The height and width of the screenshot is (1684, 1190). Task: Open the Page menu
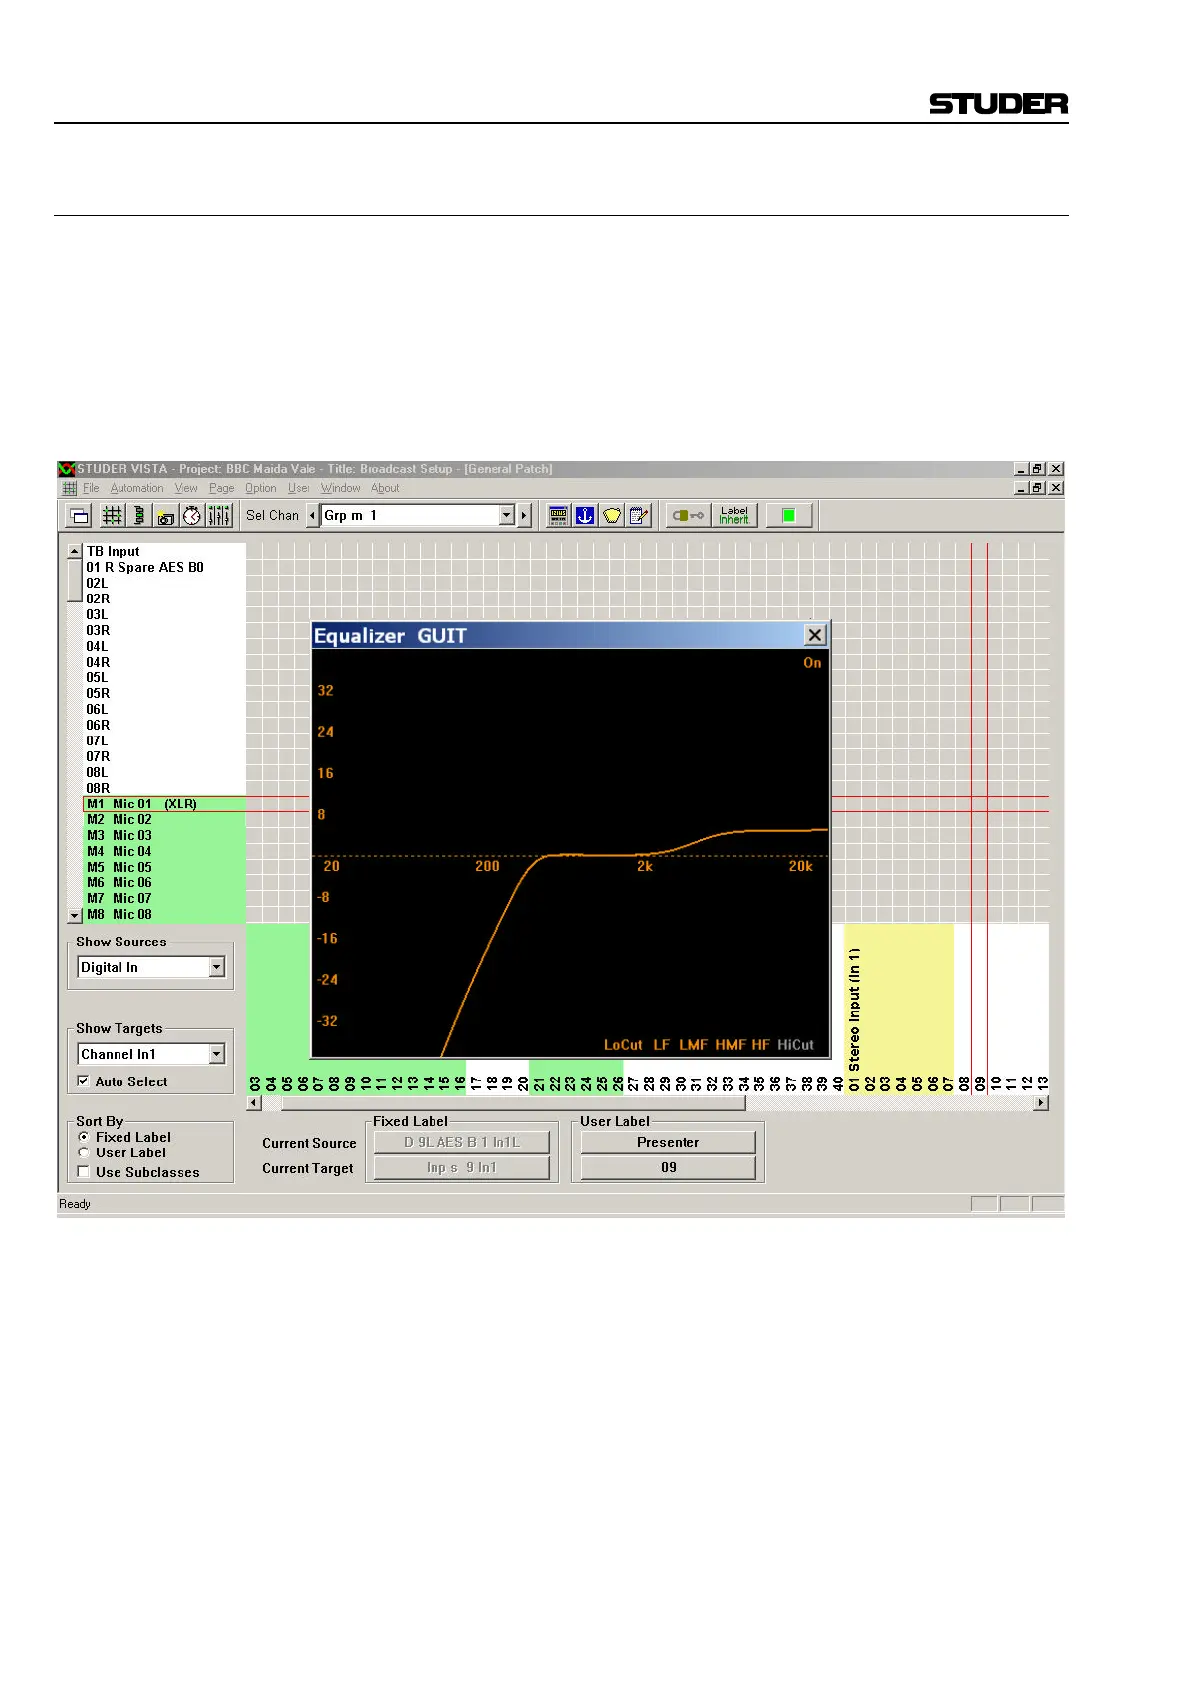(x=222, y=488)
